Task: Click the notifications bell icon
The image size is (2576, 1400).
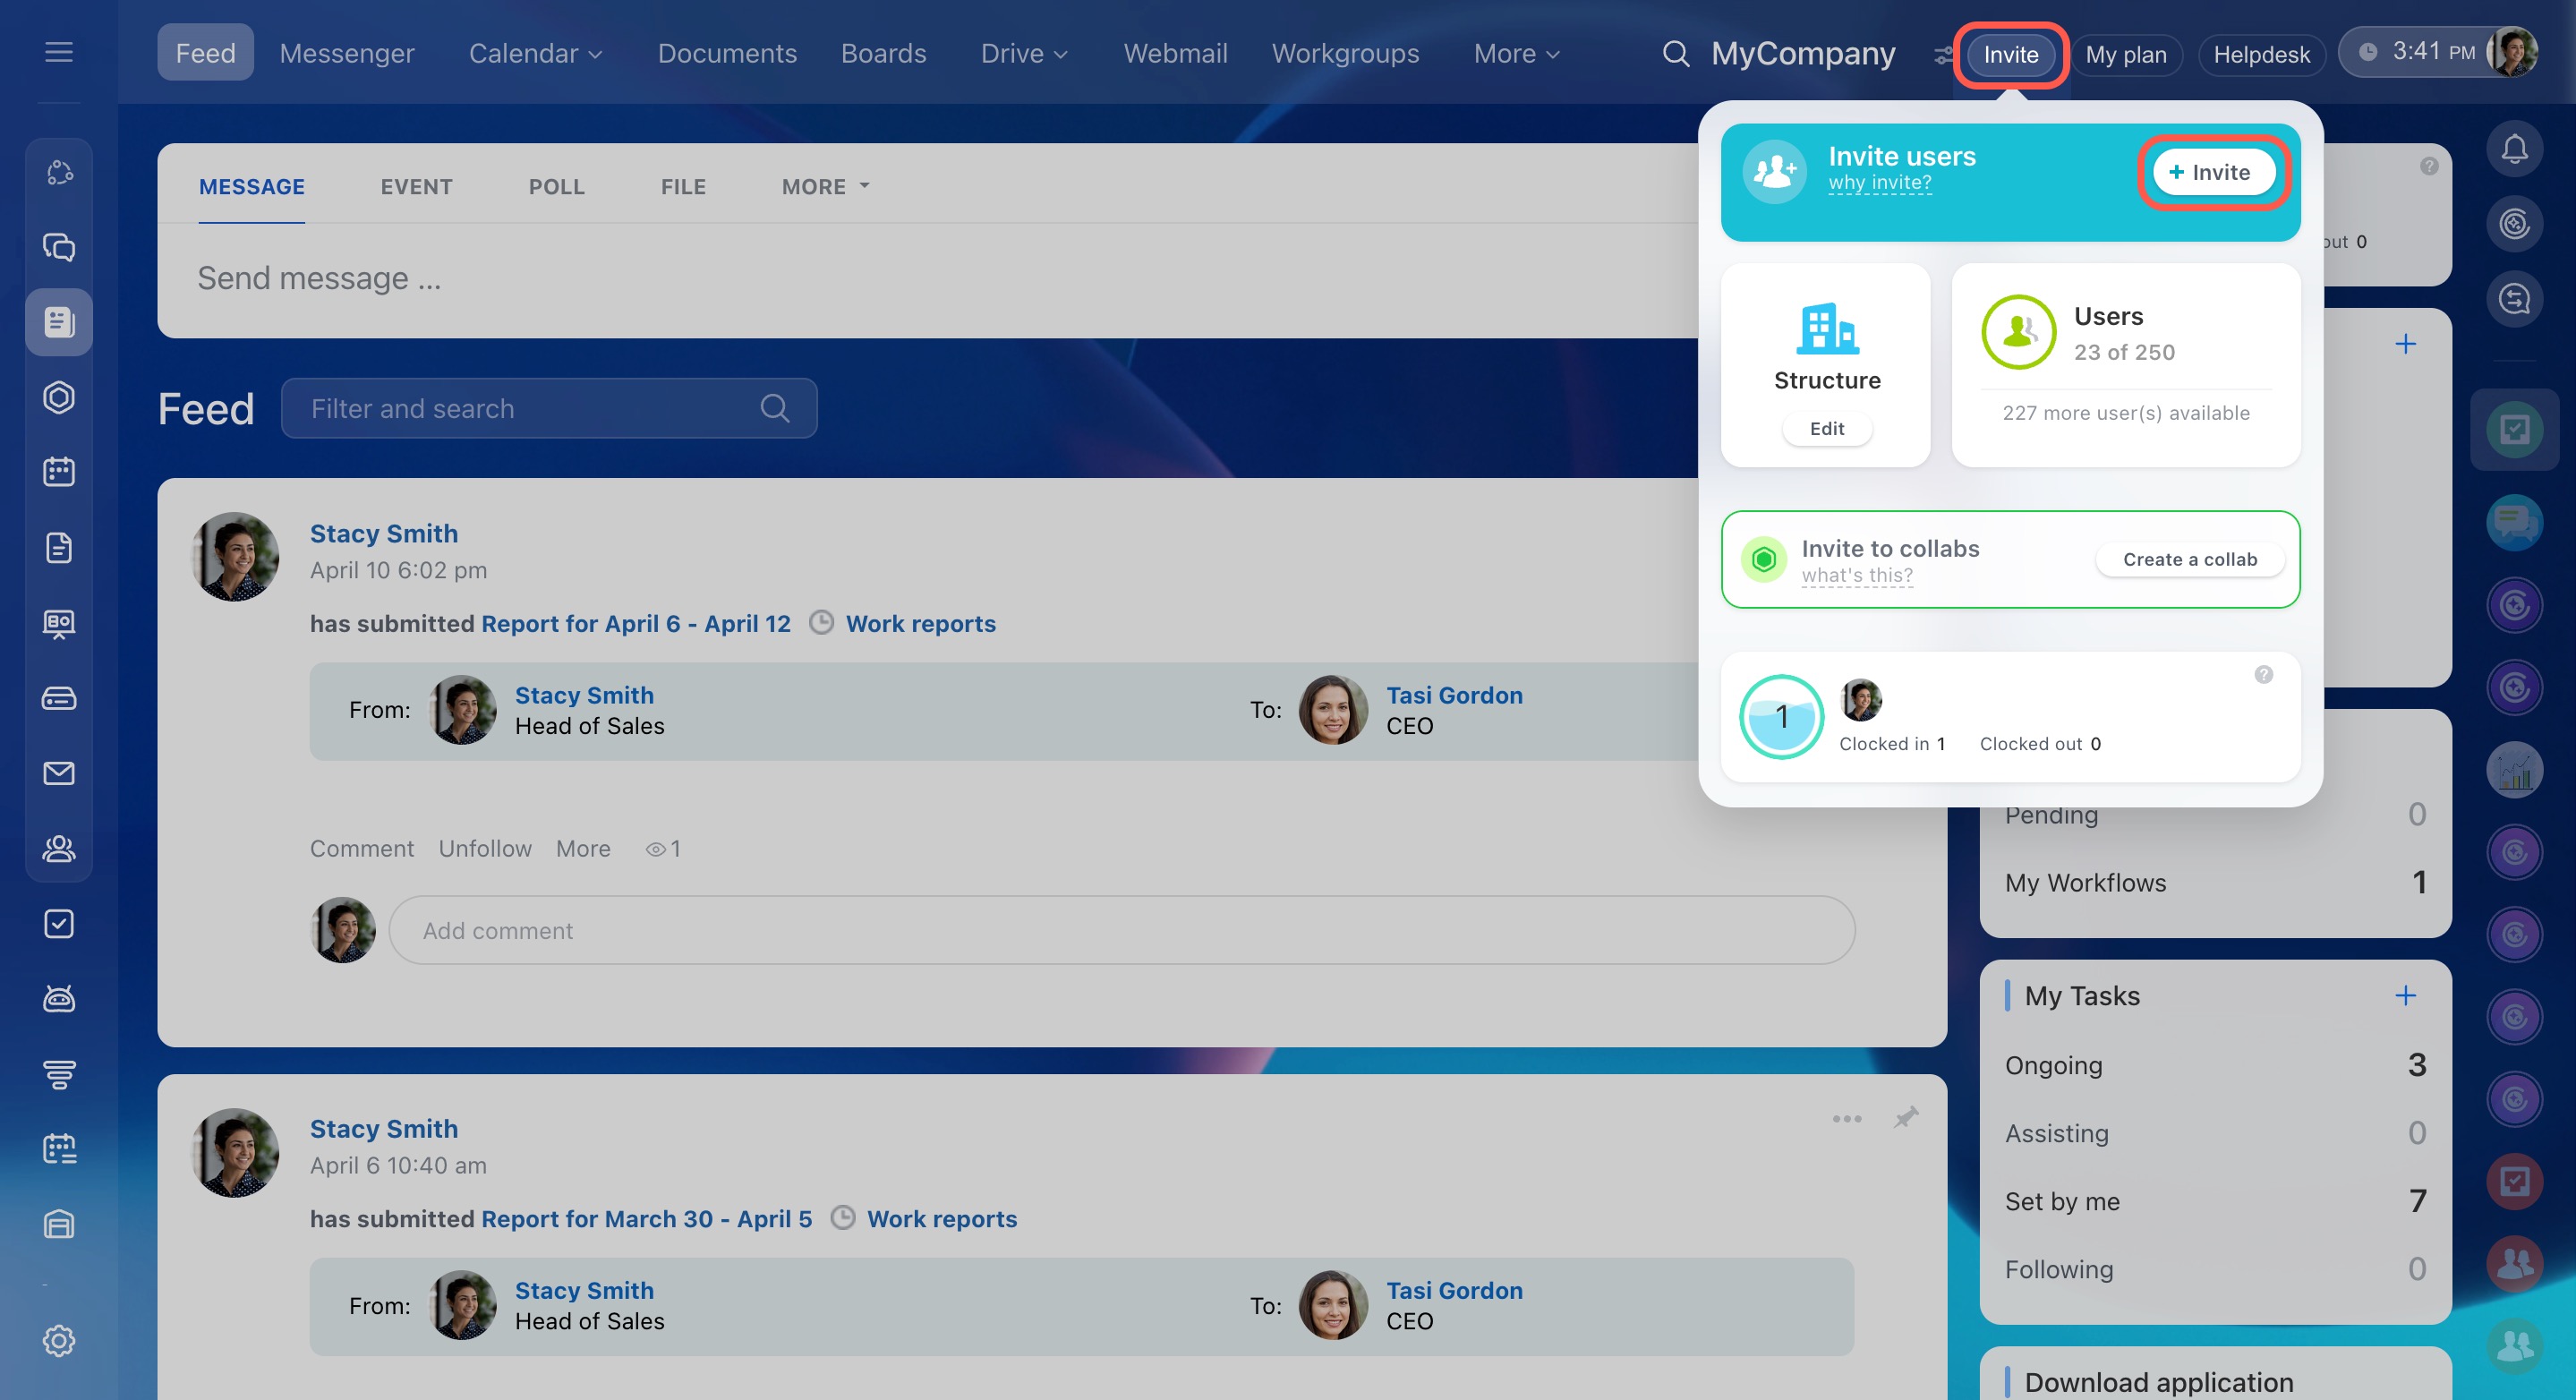Action: tap(2514, 149)
